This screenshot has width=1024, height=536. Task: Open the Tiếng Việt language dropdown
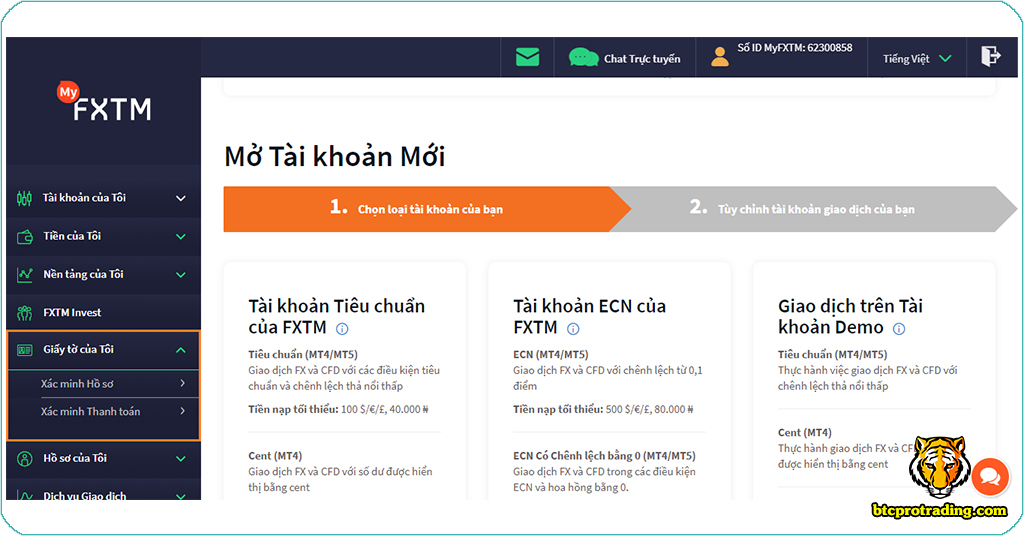[916, 59]
